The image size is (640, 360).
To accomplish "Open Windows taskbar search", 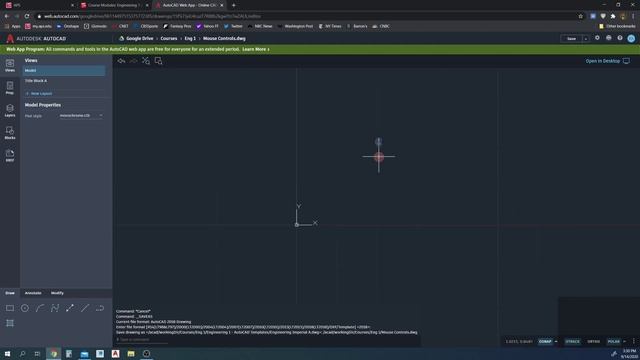I will coord(22,354).
